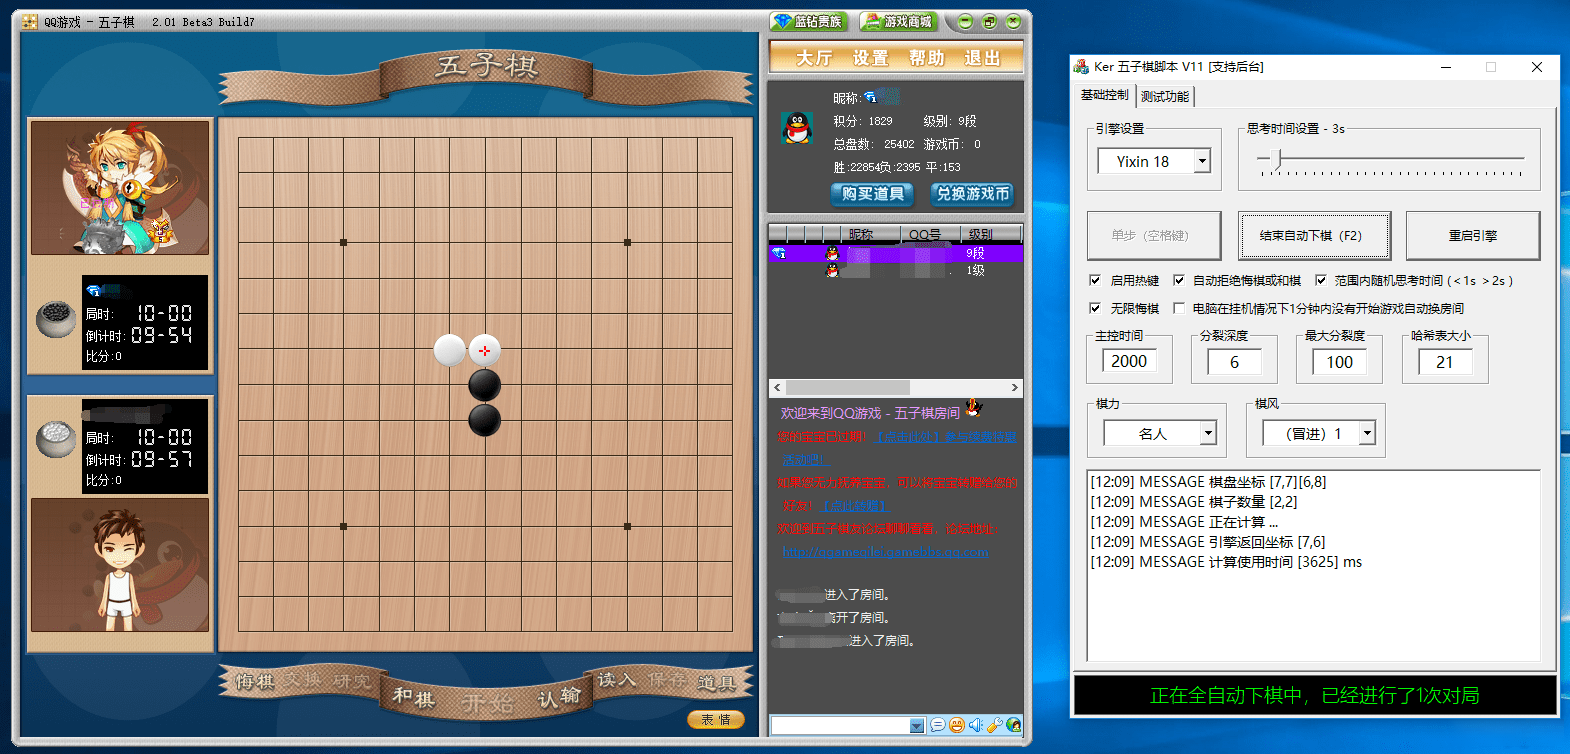The width and height of the screenshot is (1570, 754).
Task: Click the 最大分裂度 100 input field
Action: click(1339, 362)
